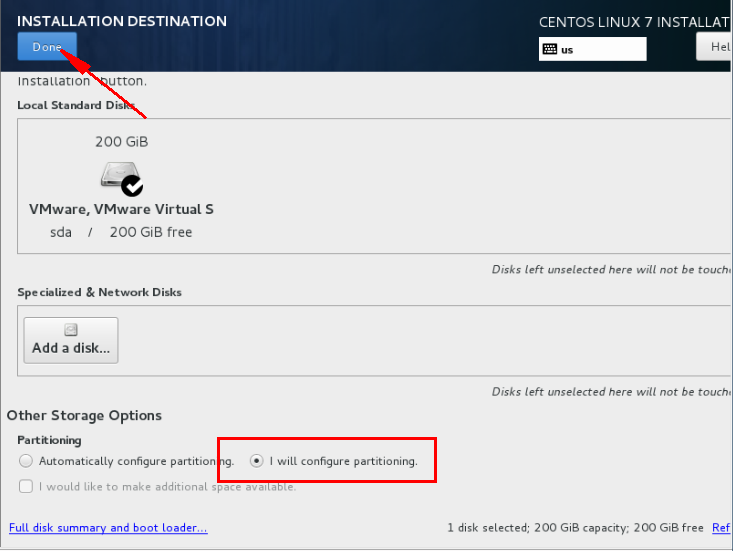
Task: Click the sda / 200 GiB free text
Action: (121, 232)
